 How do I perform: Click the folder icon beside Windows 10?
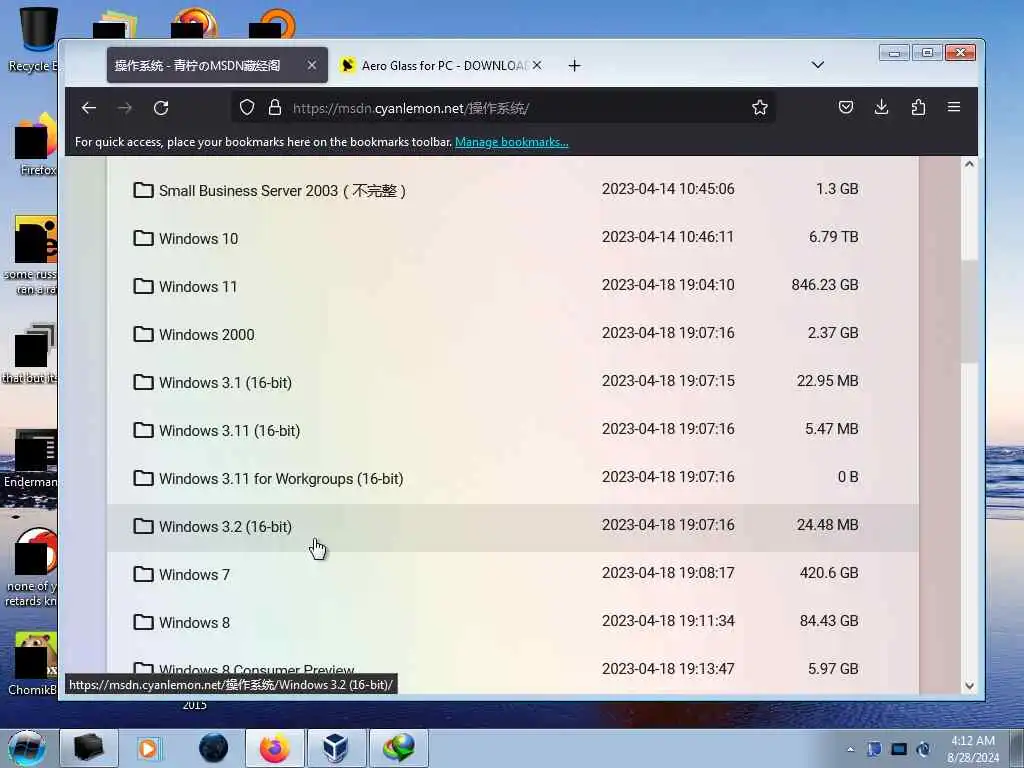143,238
